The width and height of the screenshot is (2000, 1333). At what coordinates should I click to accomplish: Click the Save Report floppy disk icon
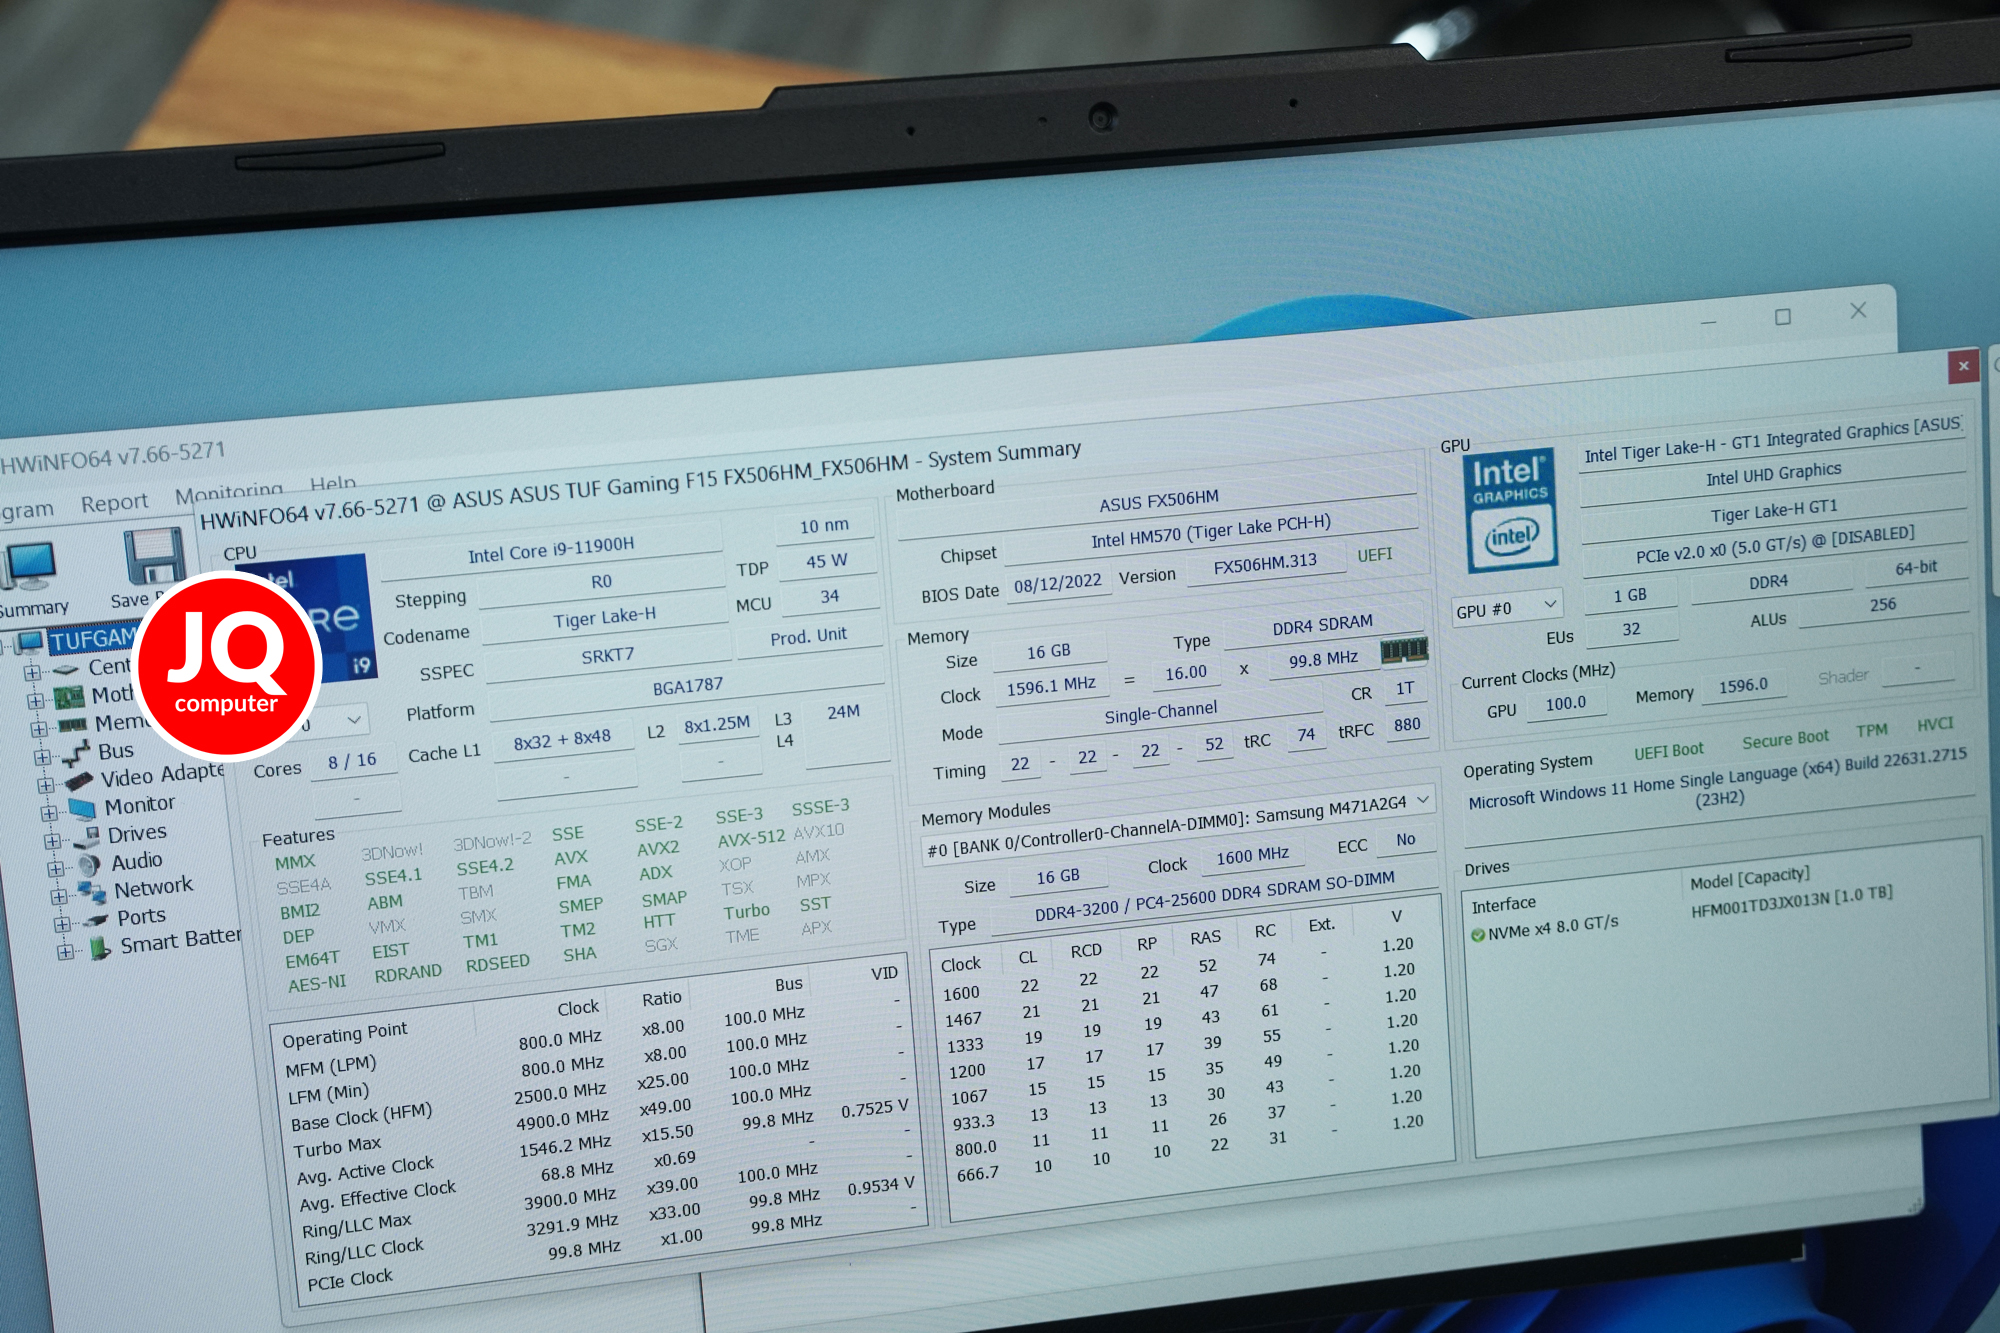click(154, 556)
